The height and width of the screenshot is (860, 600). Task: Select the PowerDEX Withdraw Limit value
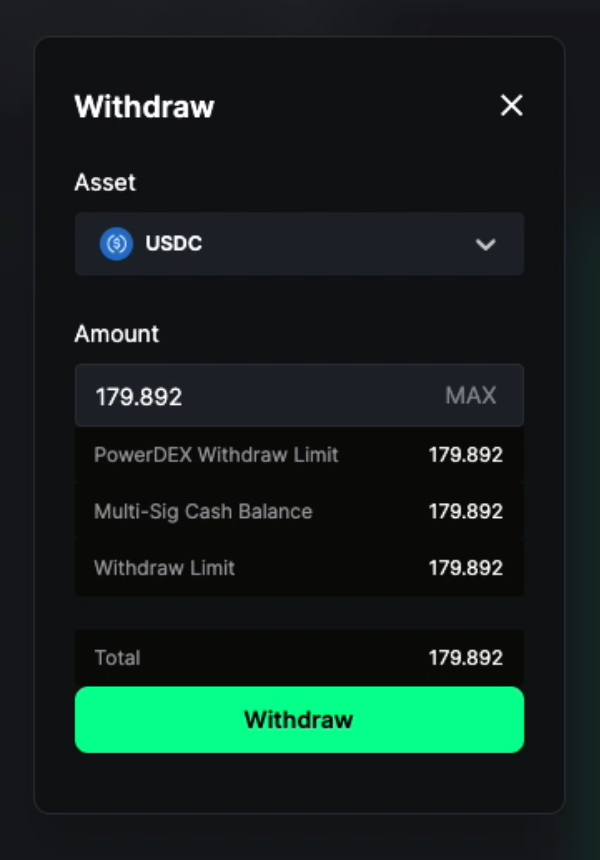pos(465,455)
